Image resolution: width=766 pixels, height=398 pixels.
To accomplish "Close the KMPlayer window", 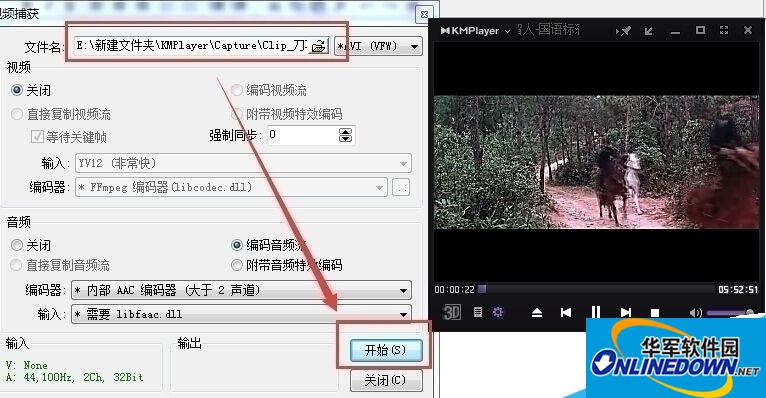I will point(748,30).
